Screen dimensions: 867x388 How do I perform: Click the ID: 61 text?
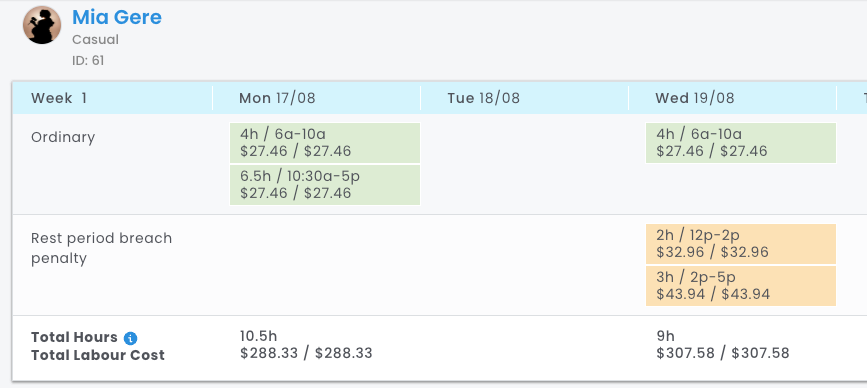[x=88, y=61]
